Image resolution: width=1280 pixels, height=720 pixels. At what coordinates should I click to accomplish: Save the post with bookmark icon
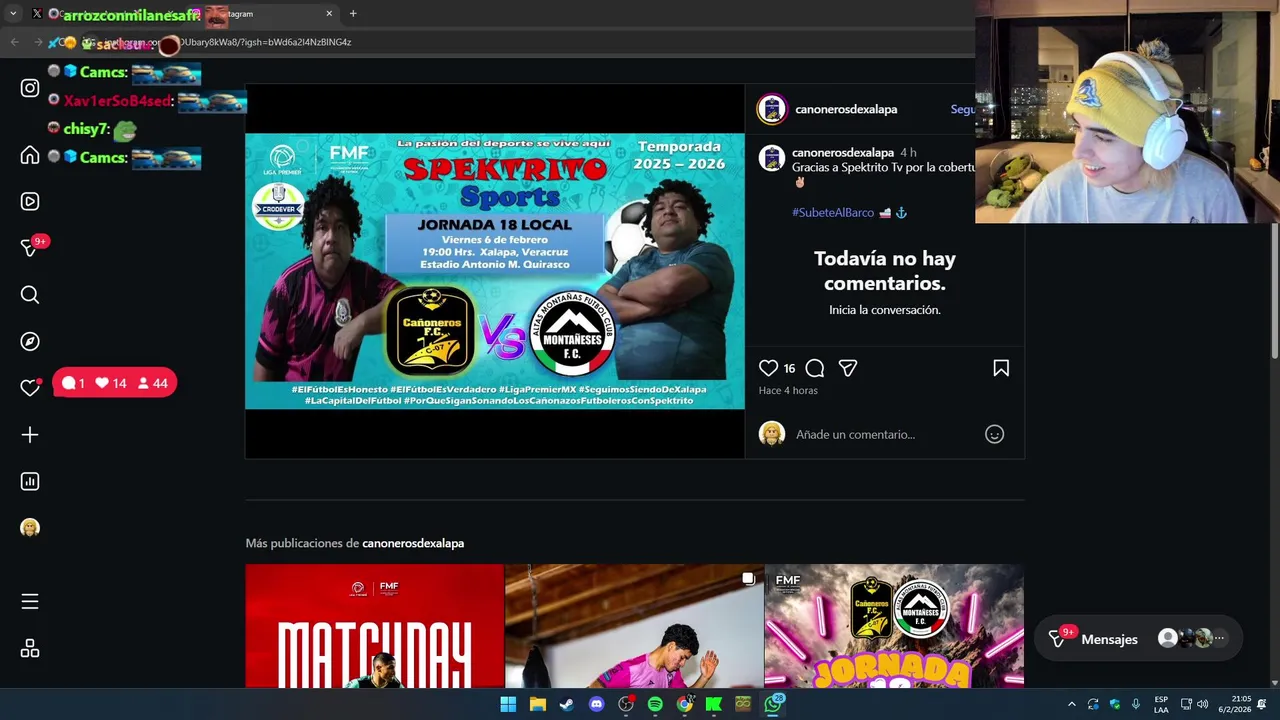click(1001, 368)
